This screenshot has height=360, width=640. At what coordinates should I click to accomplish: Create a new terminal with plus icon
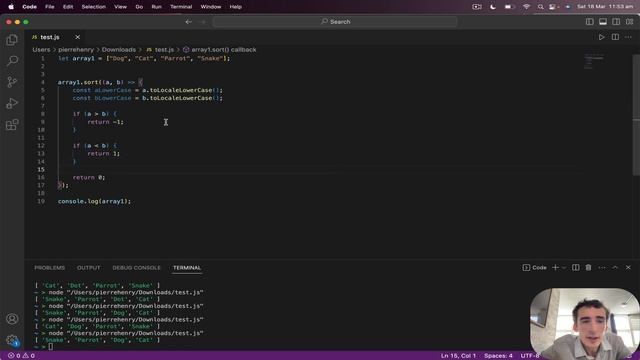(555, 267)
